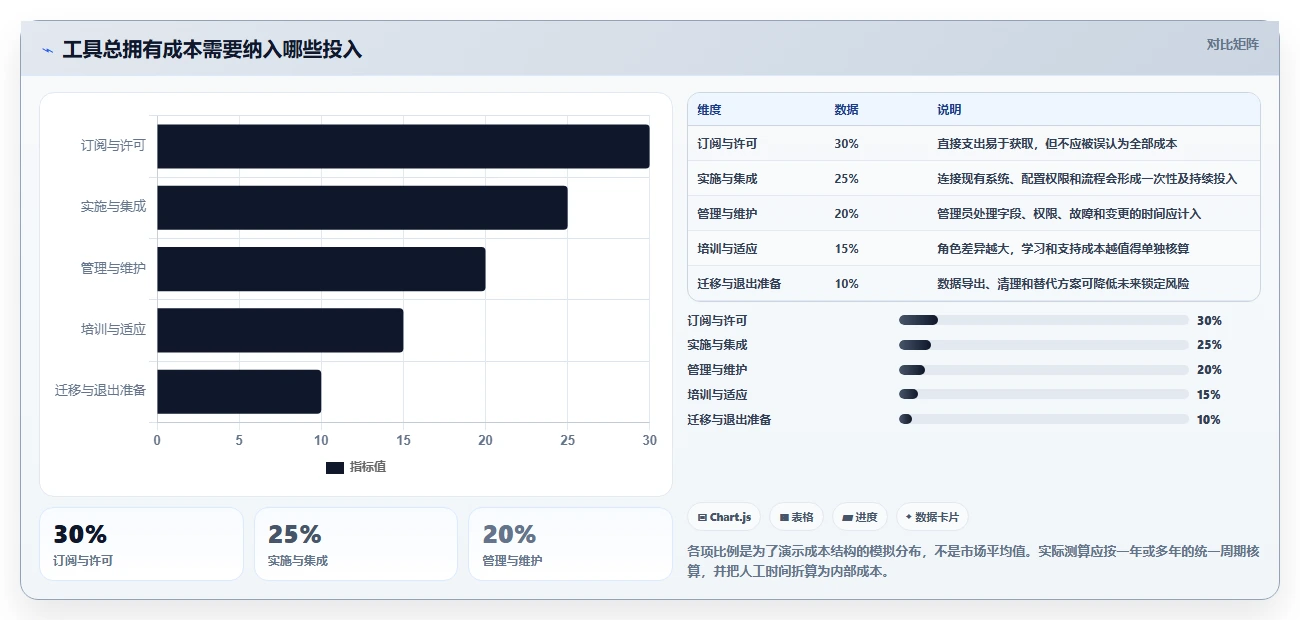This screenshot has height=620, width=1300.
Task: Toggle the 指标值 legend swatch
Action: [x=334, y=467]
